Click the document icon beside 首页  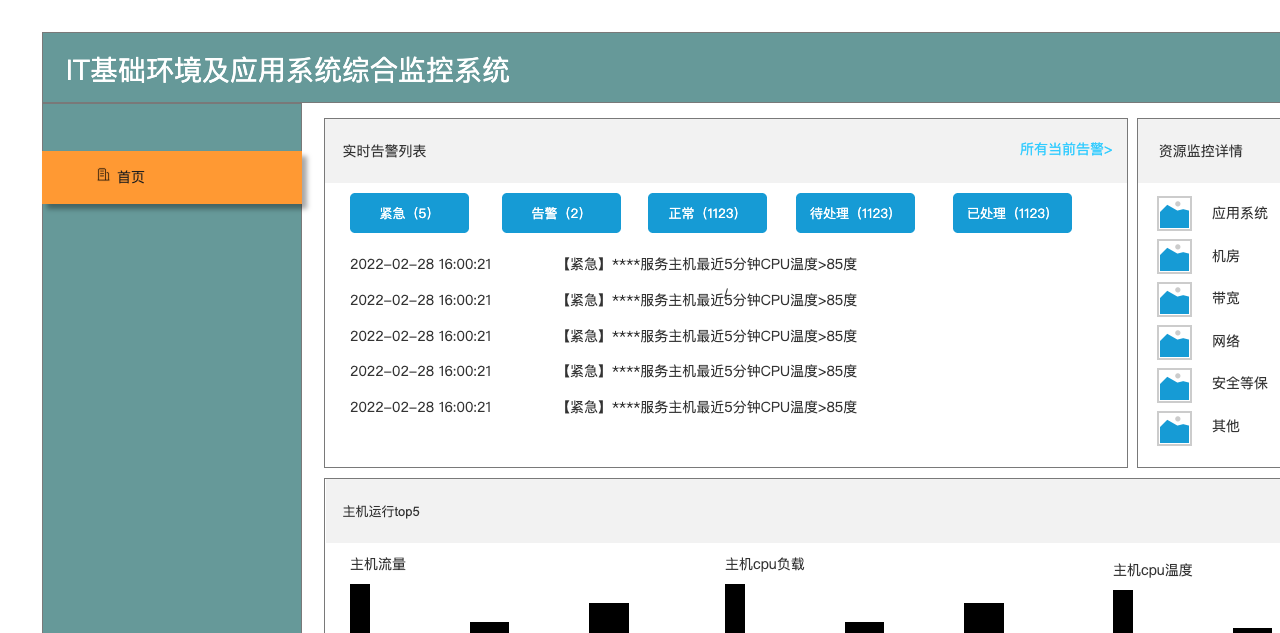(103, 175)
